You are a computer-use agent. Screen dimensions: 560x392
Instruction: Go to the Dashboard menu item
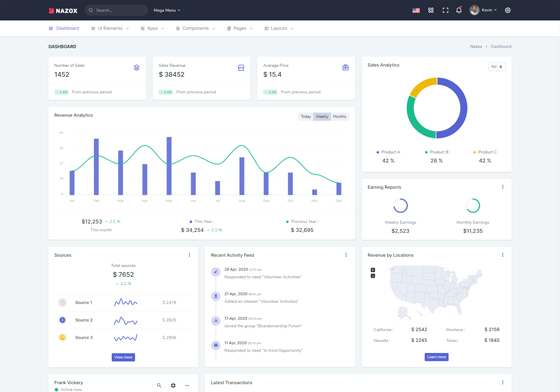click(64, 28)
